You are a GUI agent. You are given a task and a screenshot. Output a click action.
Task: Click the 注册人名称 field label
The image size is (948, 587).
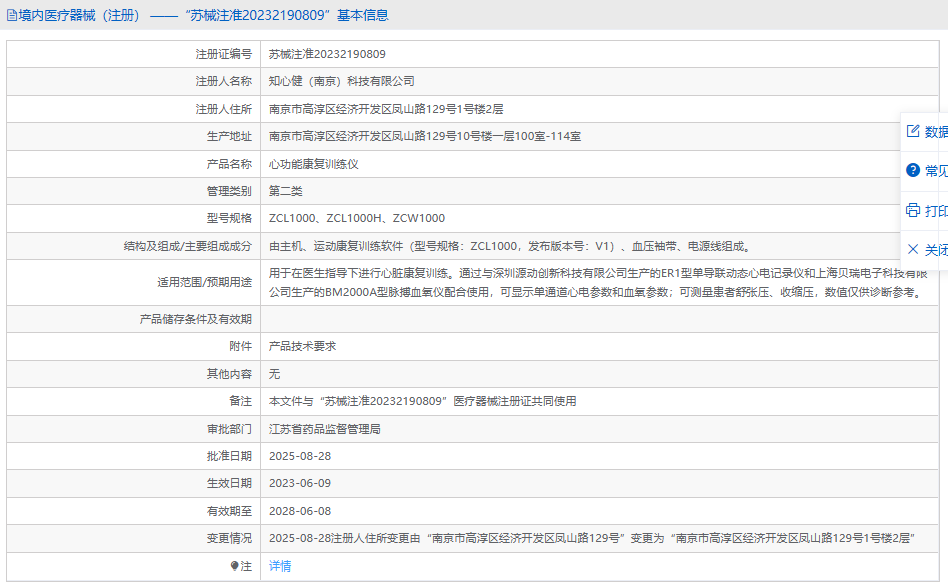coord(224,82)
